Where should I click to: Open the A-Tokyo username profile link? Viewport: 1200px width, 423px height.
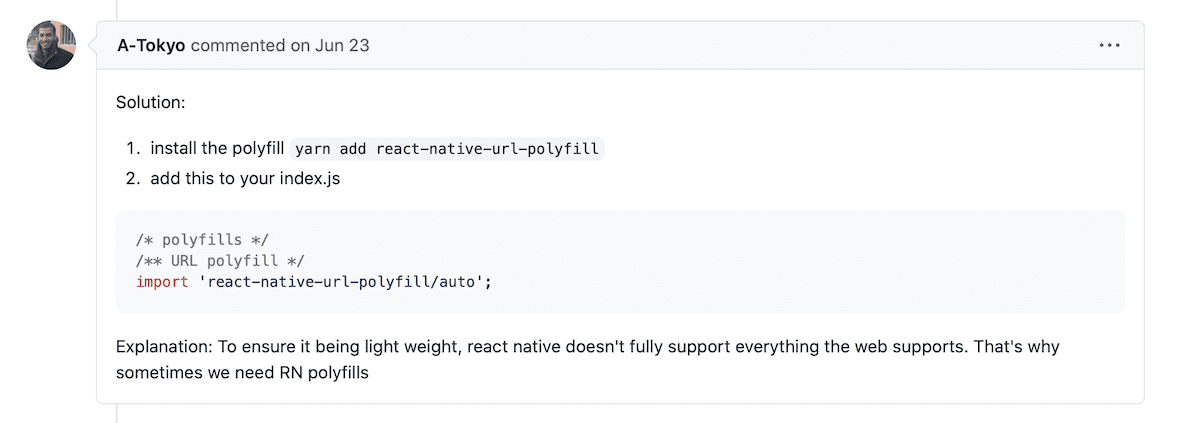151,45
